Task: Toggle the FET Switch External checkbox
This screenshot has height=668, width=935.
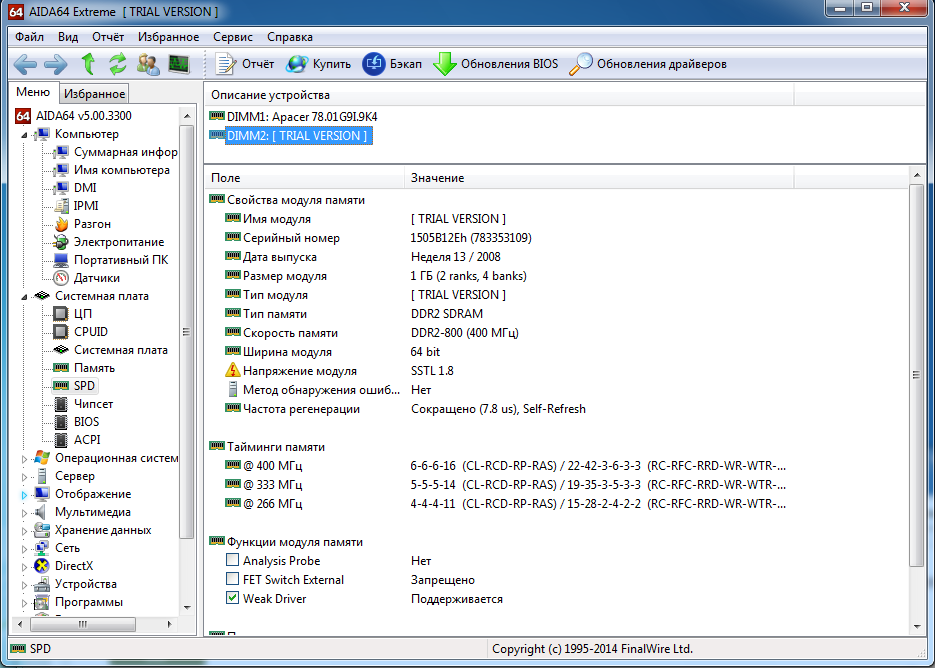Action: click(233, 580)
